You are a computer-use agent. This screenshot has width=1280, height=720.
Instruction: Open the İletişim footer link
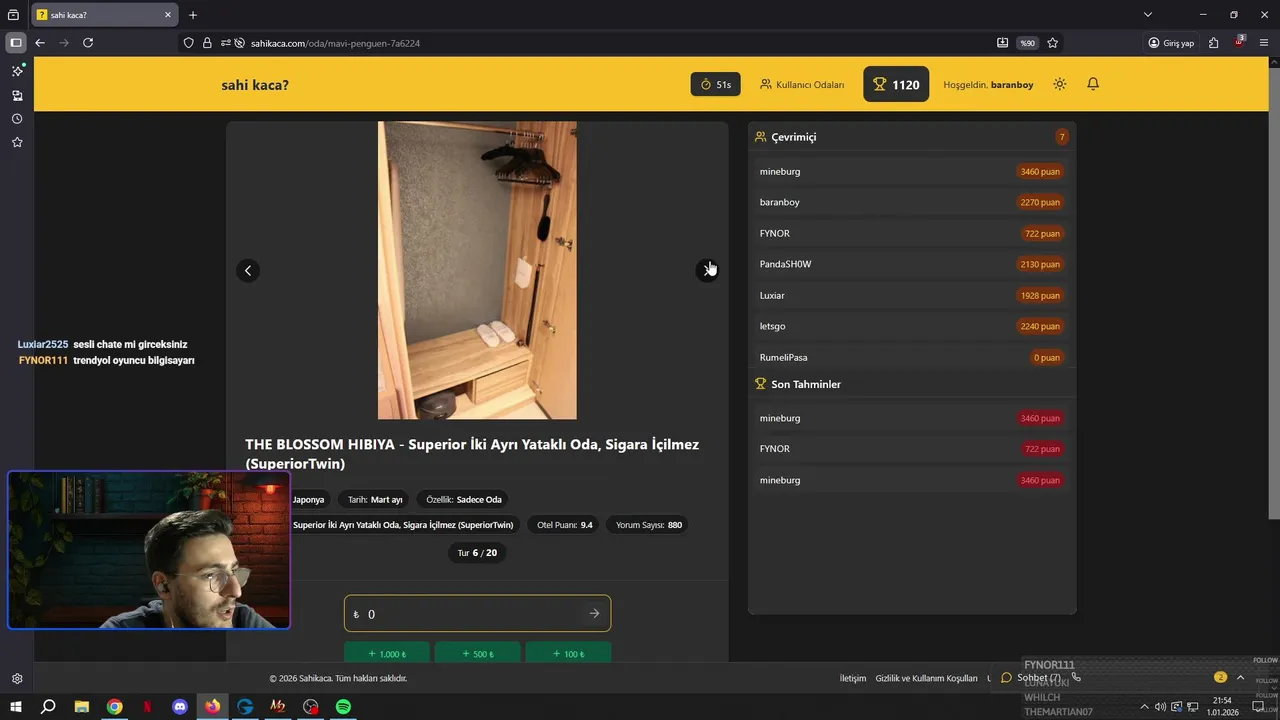tap(853, 678)
